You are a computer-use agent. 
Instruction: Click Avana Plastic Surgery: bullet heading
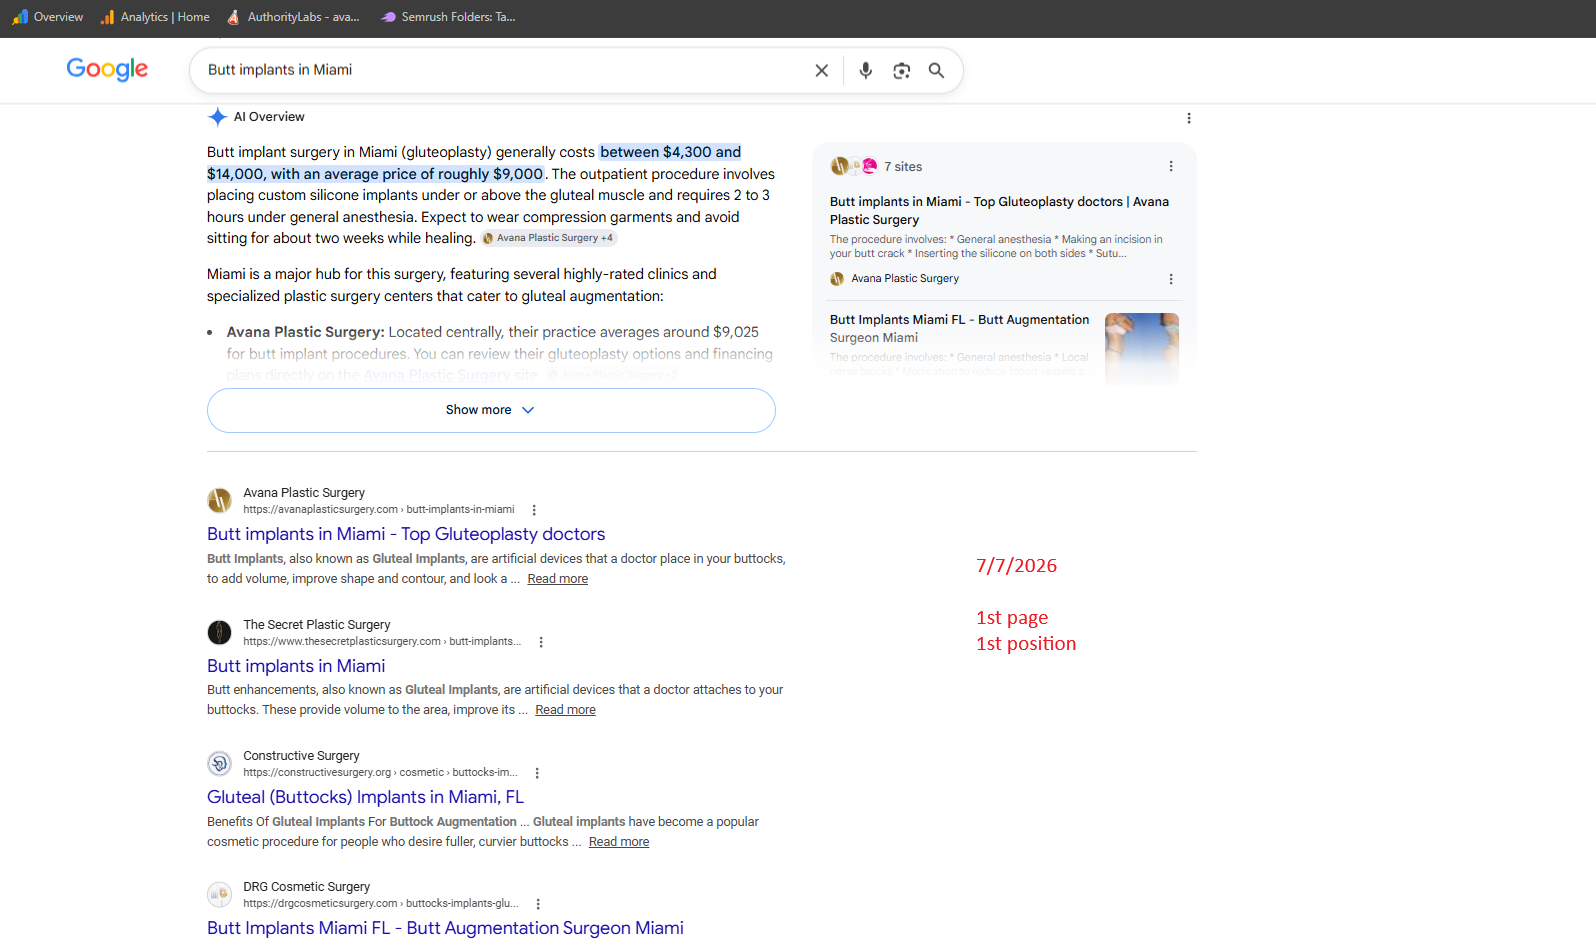tap(305, 332)
